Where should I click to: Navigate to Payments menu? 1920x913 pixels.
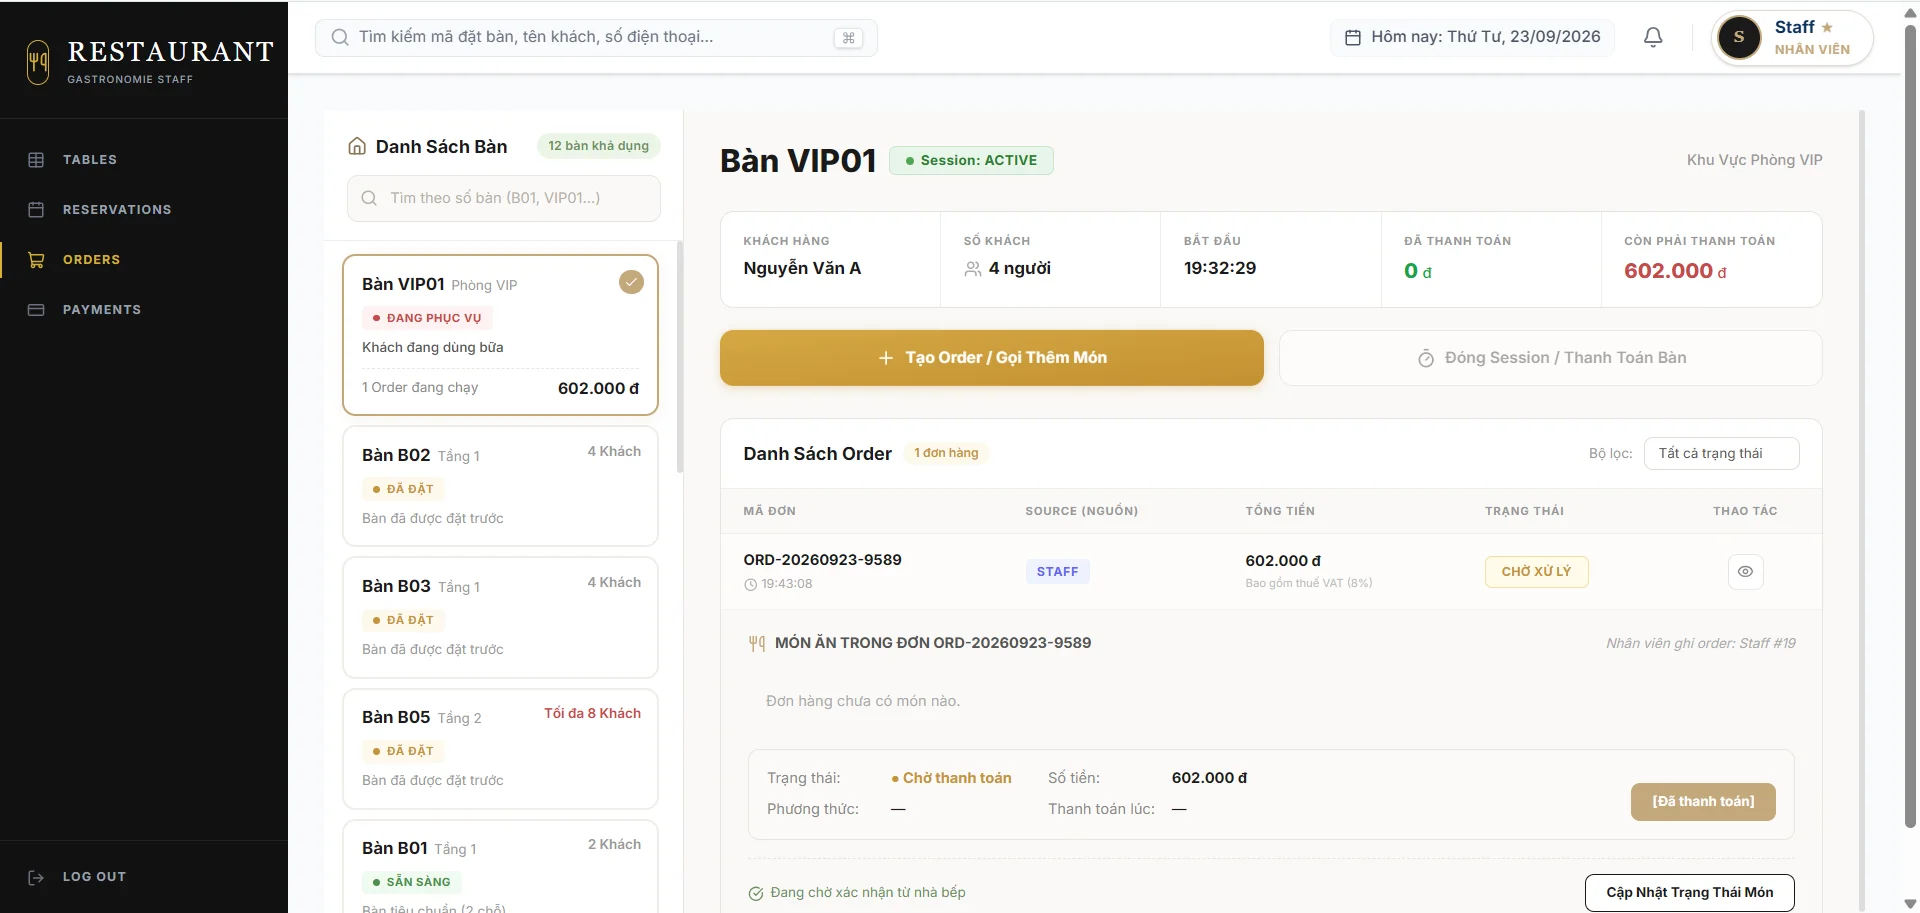[102, 310]
